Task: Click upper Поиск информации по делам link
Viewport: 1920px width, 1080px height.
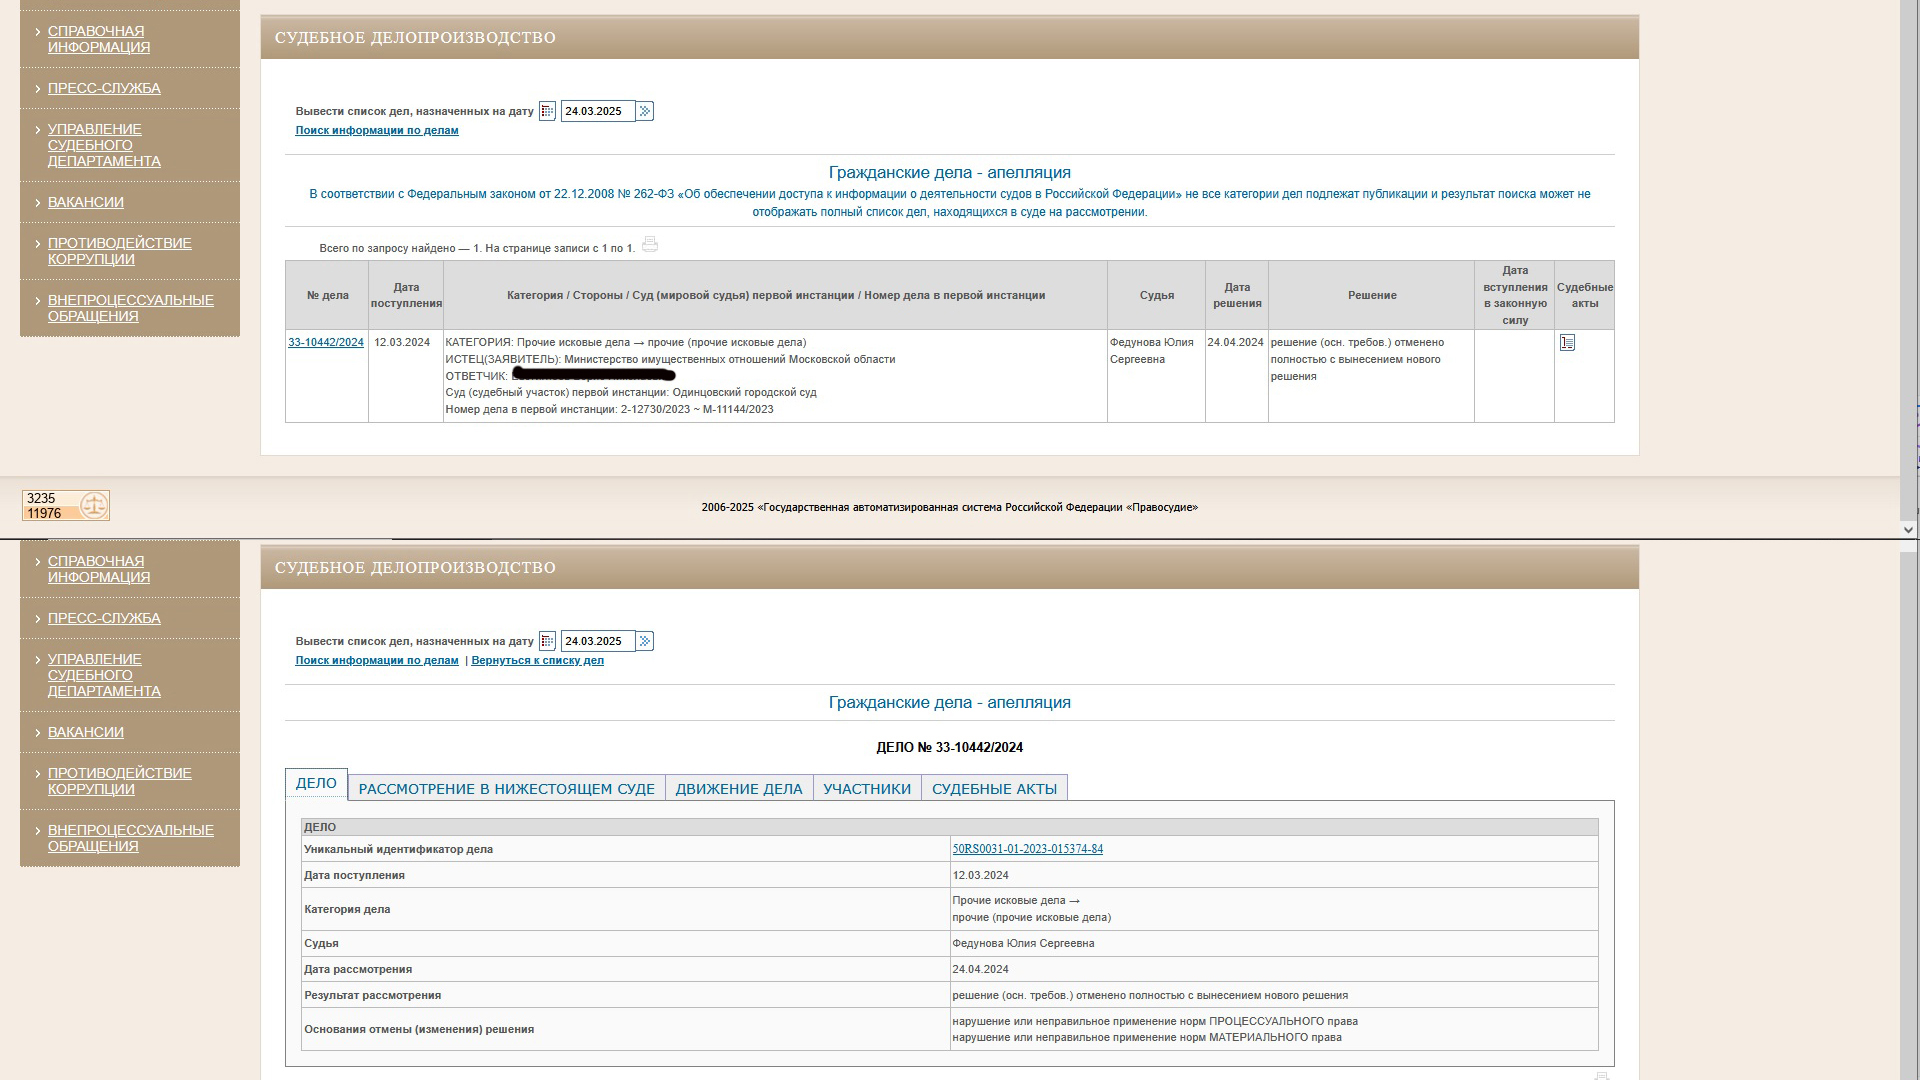Action: (377, 130)
